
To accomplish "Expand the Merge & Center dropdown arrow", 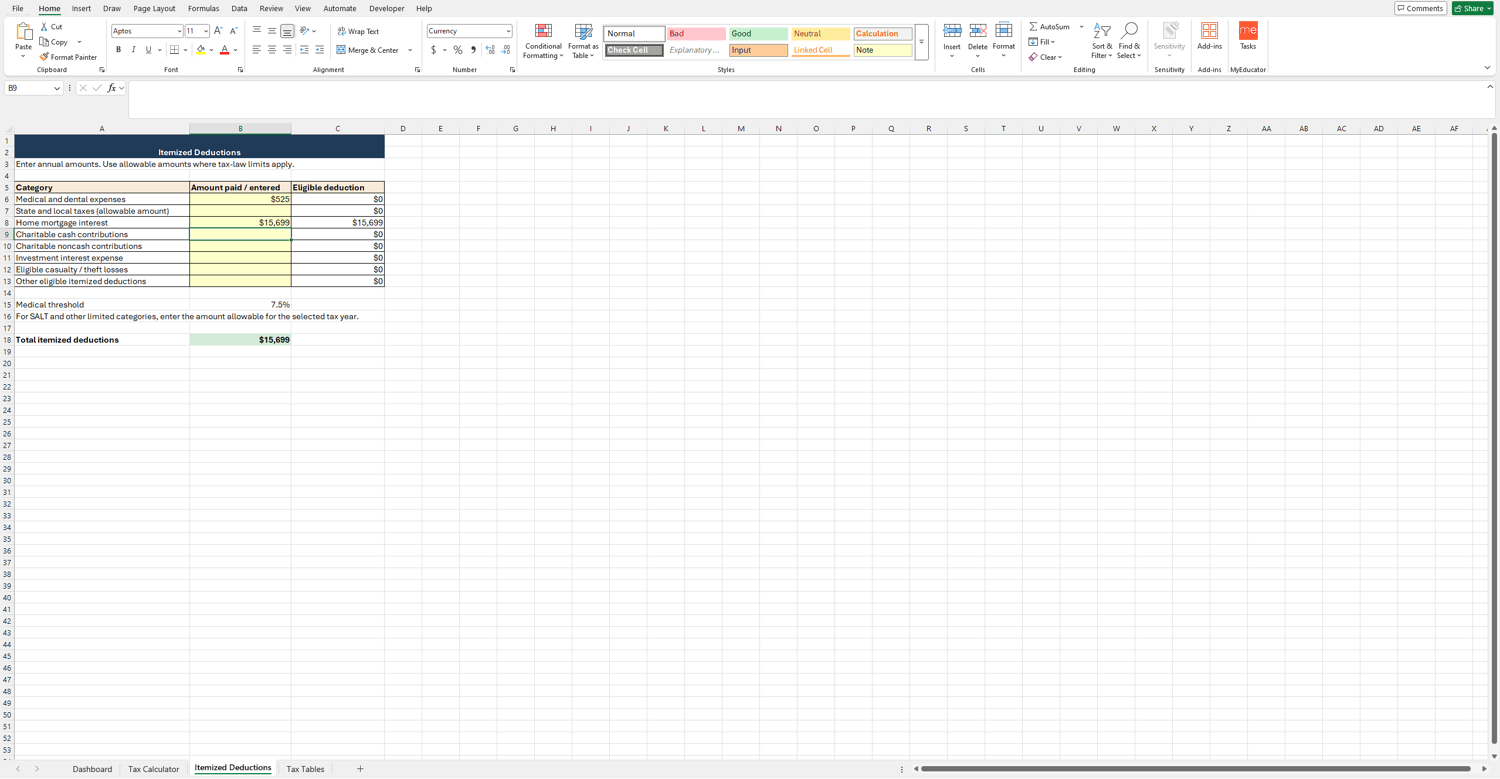I will (410, 50).
